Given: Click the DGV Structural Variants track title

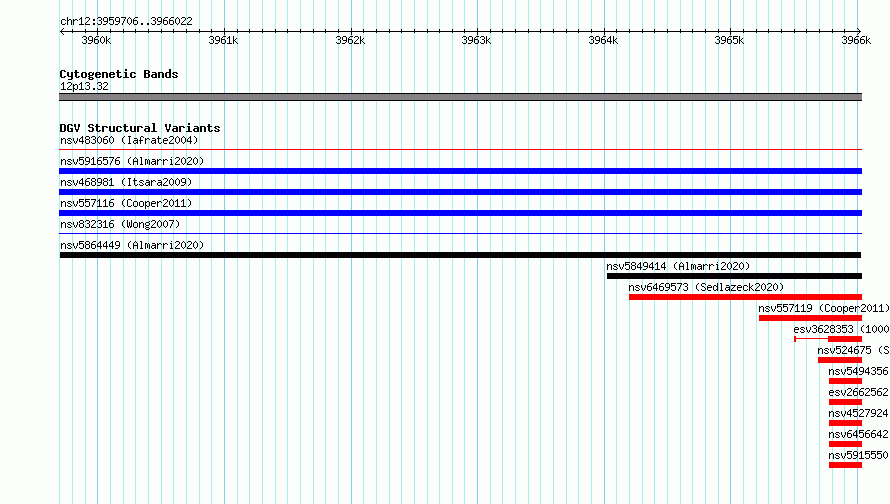Looking at the screenshot, I should point(140,128).
